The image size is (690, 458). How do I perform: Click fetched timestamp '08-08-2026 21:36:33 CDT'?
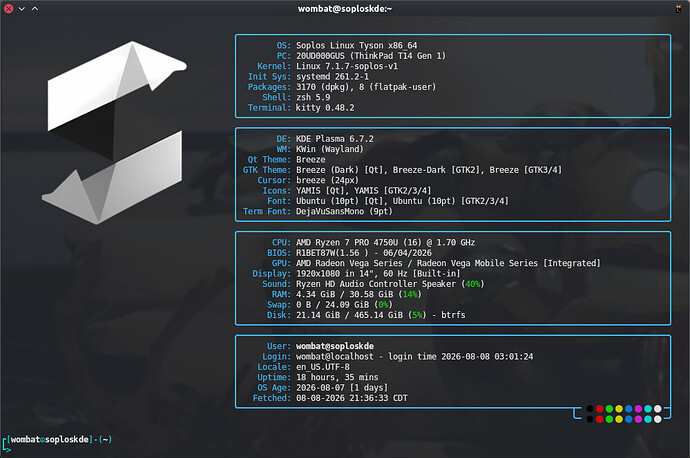click(x=352, y=398)
